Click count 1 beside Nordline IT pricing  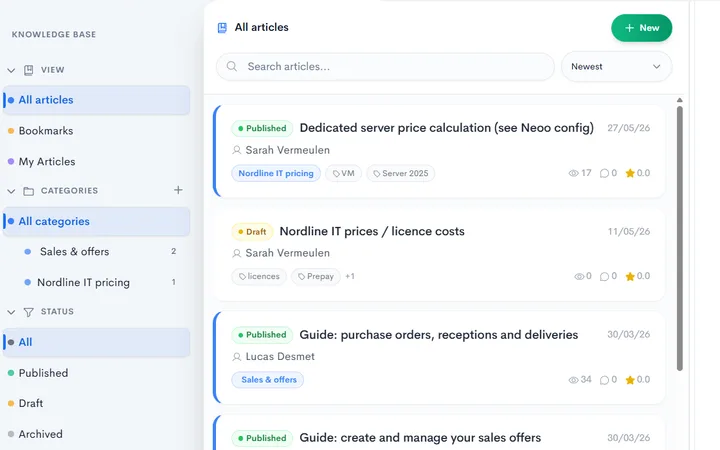coord(174,282)
